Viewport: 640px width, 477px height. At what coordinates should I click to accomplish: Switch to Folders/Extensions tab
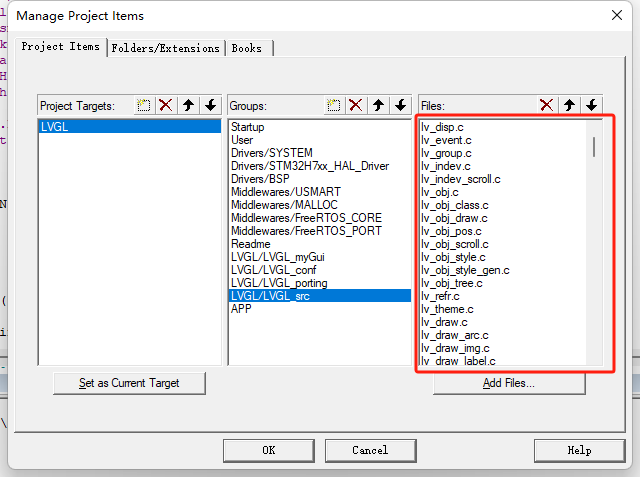click(x=166, y=48)
